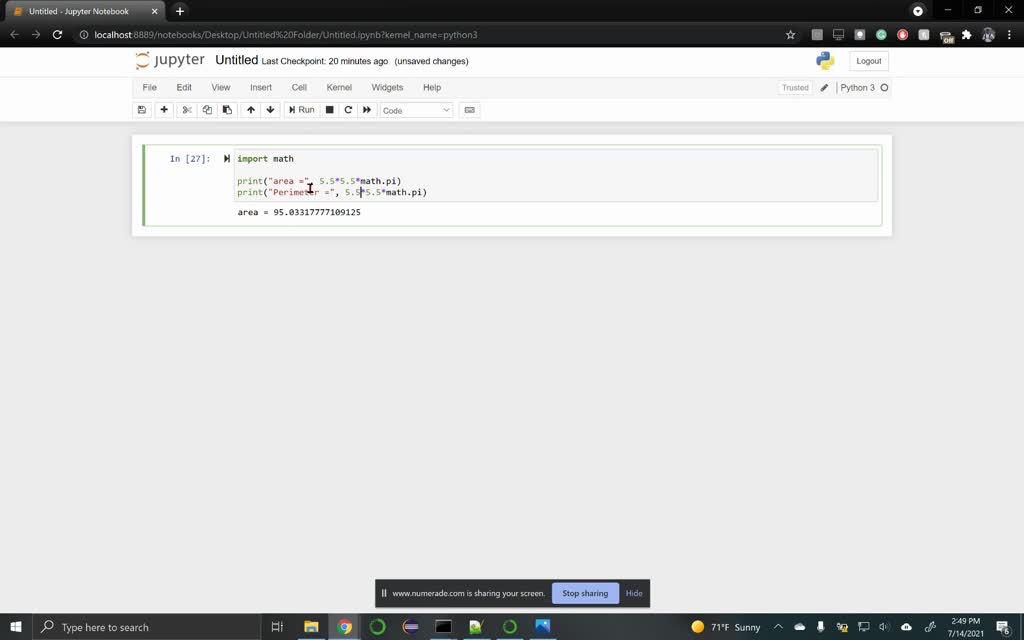Image resolution: width=1024 pixels, height=640 pixels.
Task: Open the Kernel menu
Action: tap(339, 87)
